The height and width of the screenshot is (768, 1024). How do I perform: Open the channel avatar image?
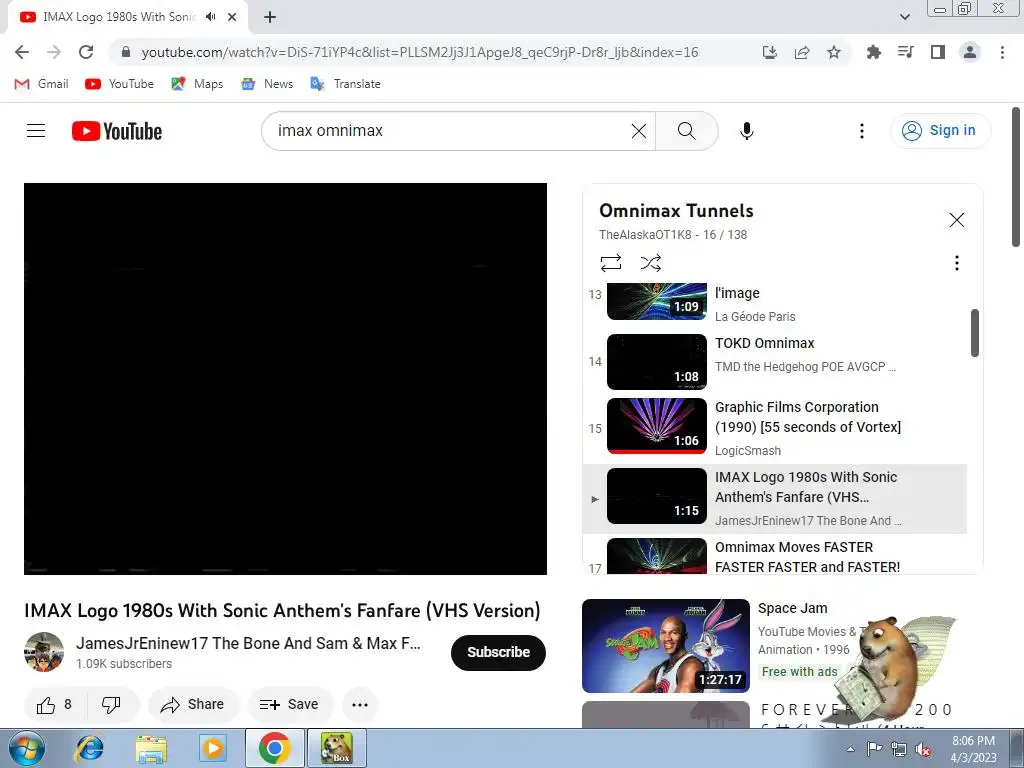coord(44,652)
